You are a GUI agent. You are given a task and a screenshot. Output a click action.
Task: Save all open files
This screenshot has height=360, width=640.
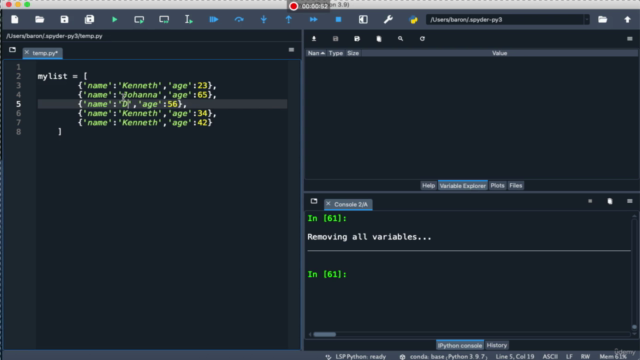tap(89, 19)
